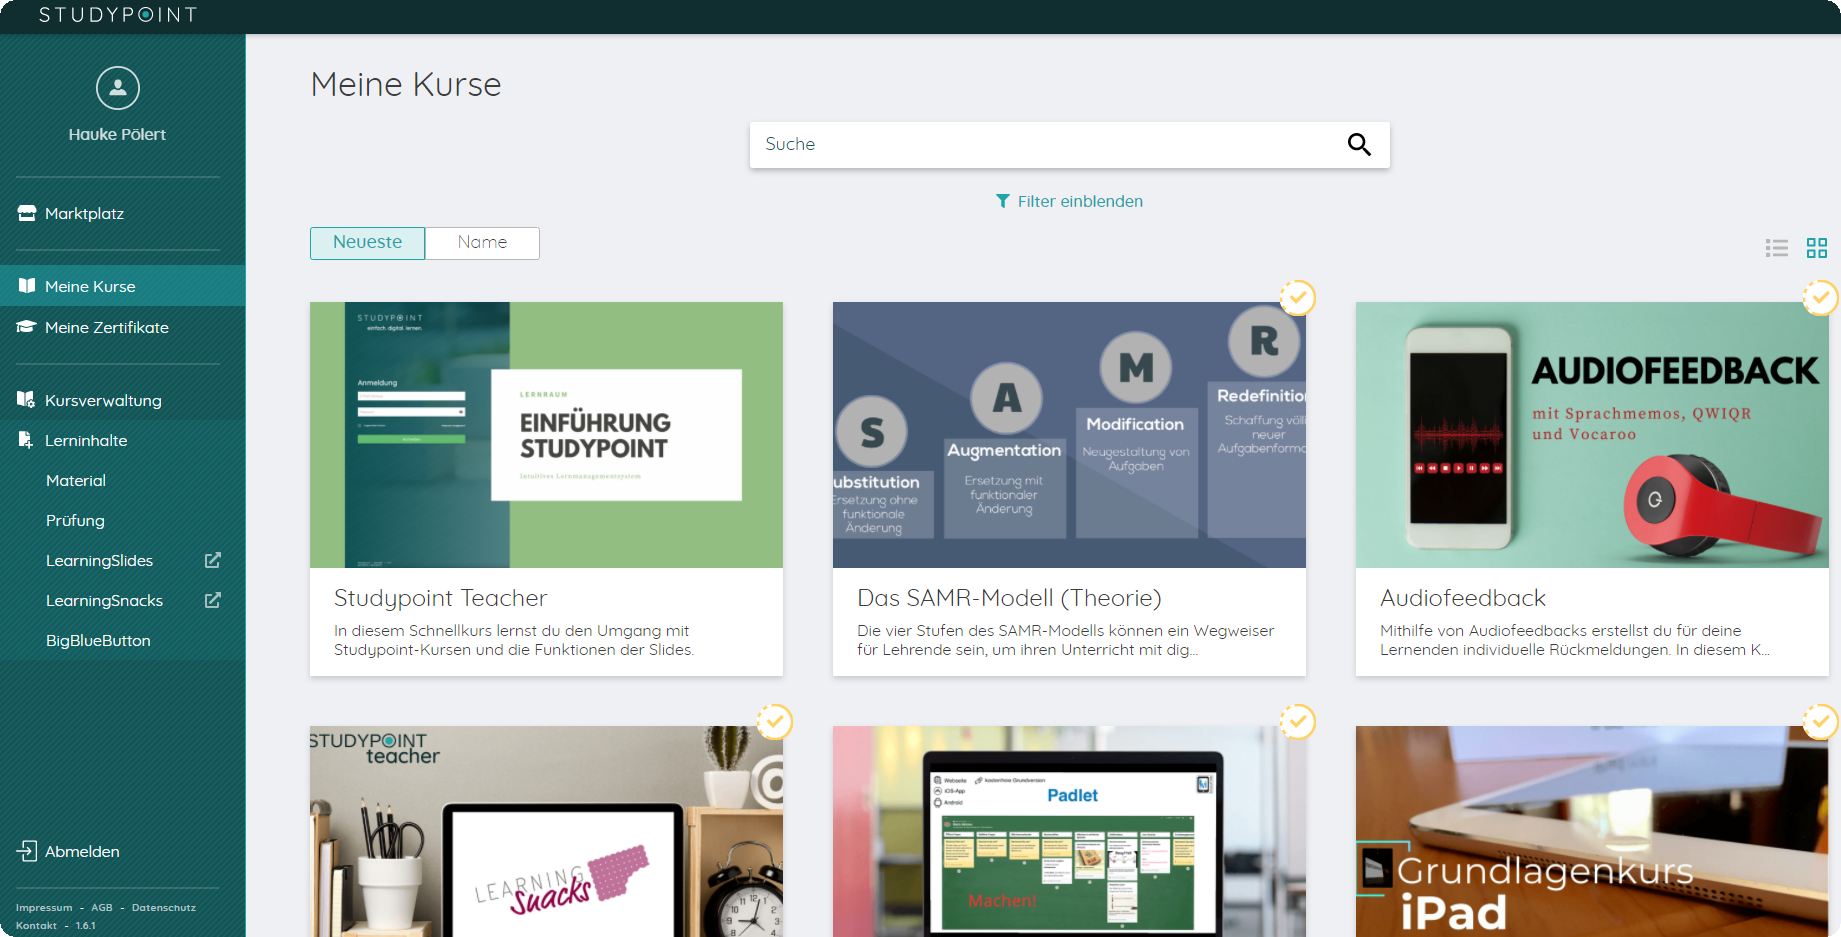Viewport: 1841px width, 937px height.
Task: Click the Meine Zertifikate graduation cap icon
Action: coord(27,327)
